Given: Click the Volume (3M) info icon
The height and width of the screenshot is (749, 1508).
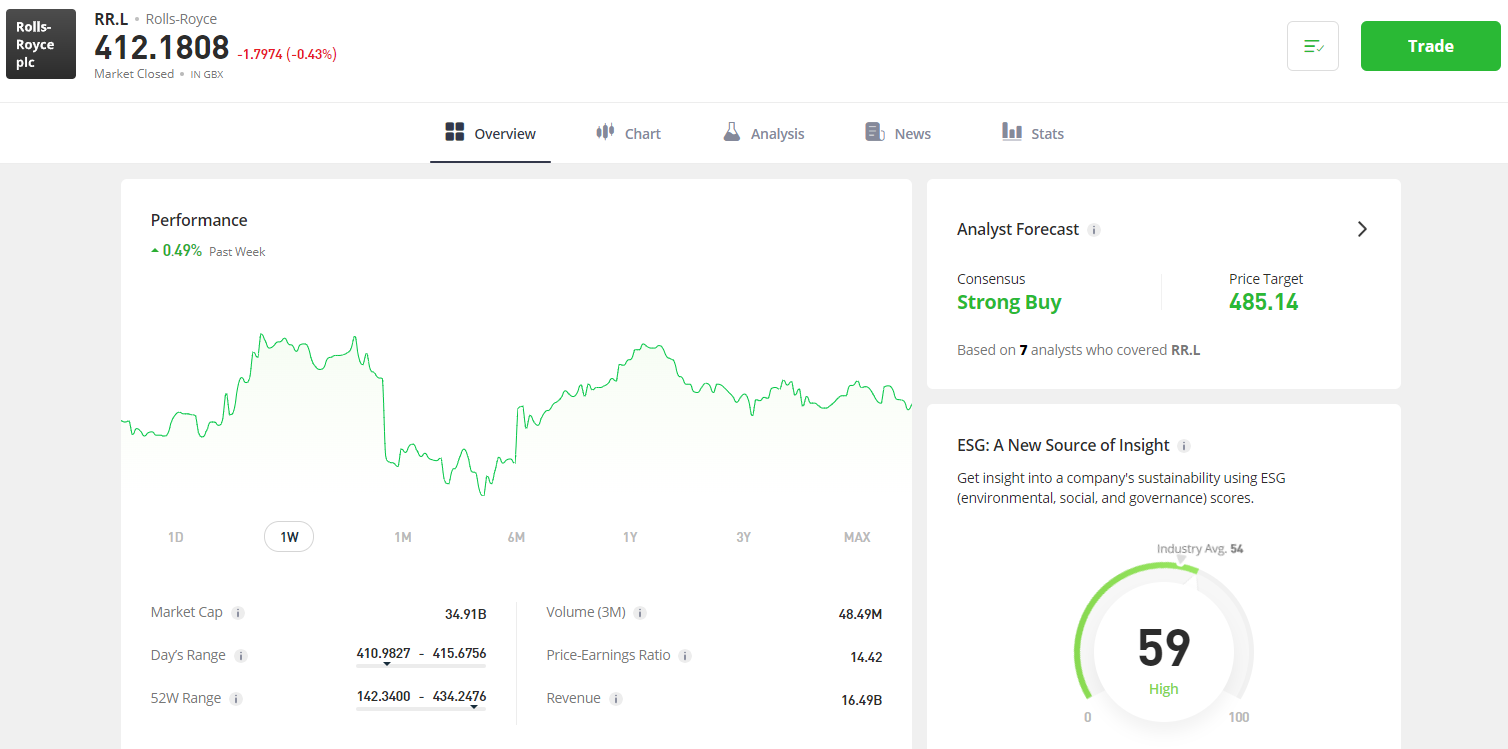Looking at the screenshot, I should tap(640, 613).
